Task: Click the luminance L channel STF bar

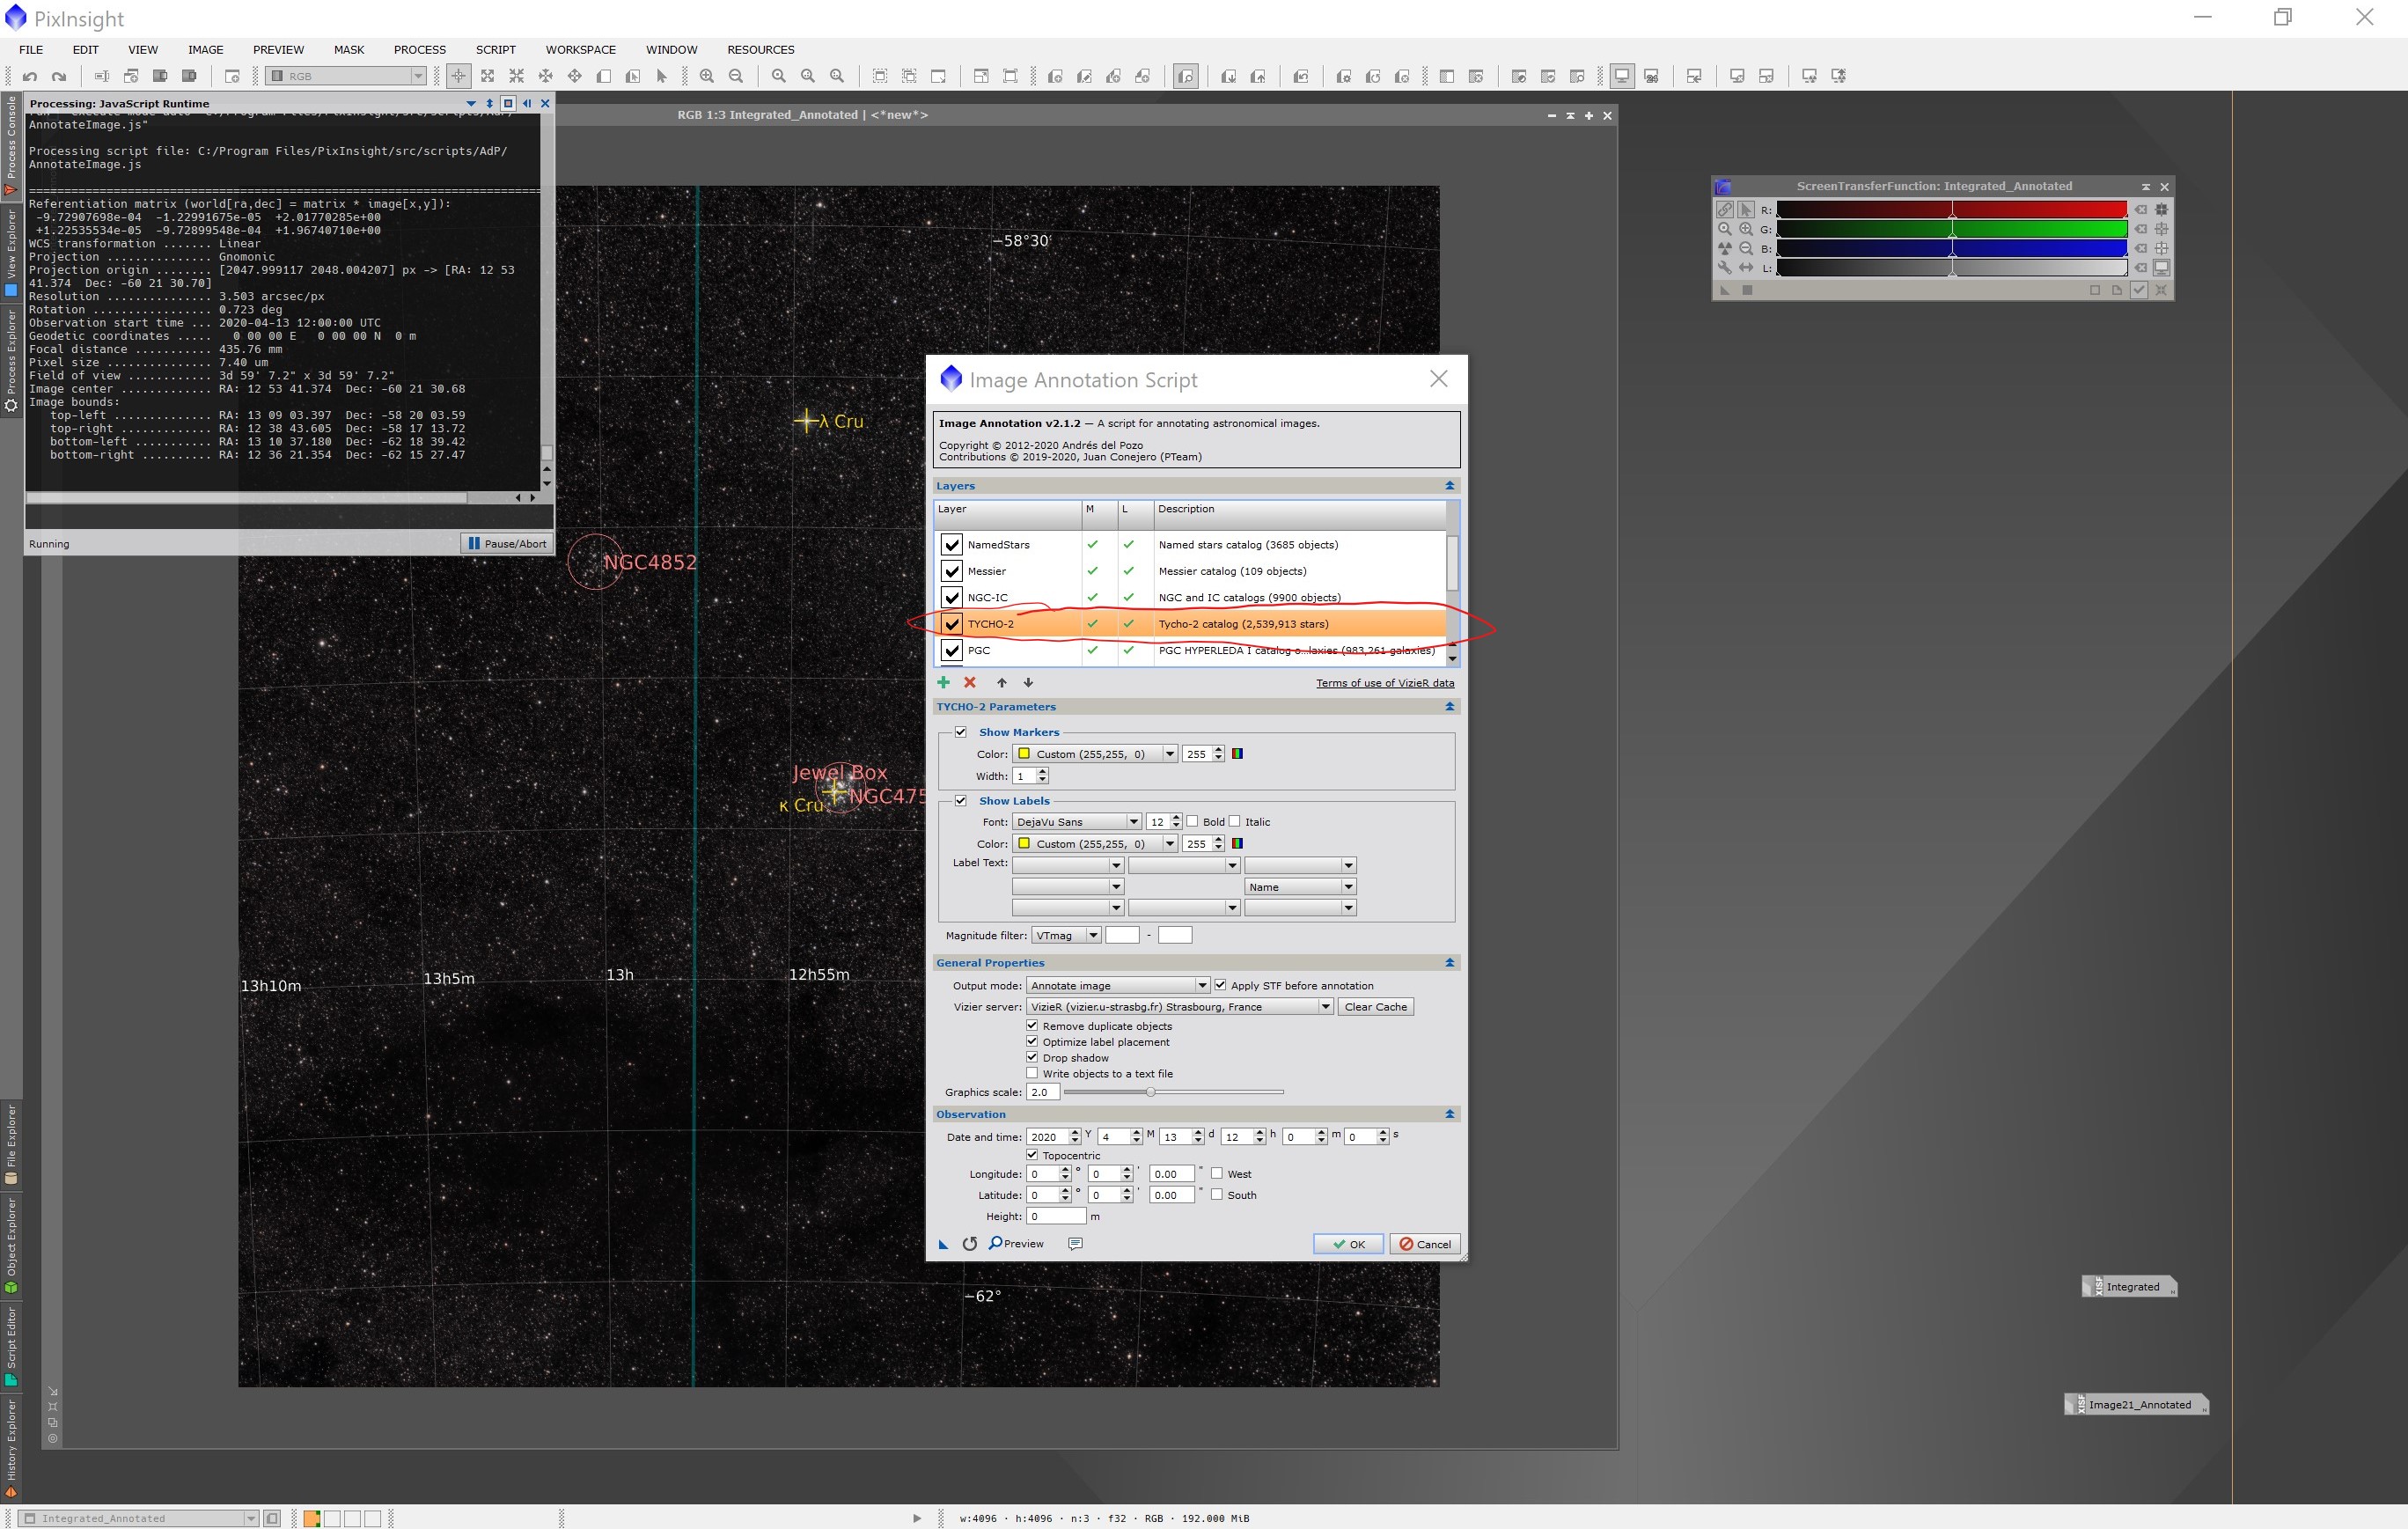Action: pyautogui.click(x=1951, y=268)
